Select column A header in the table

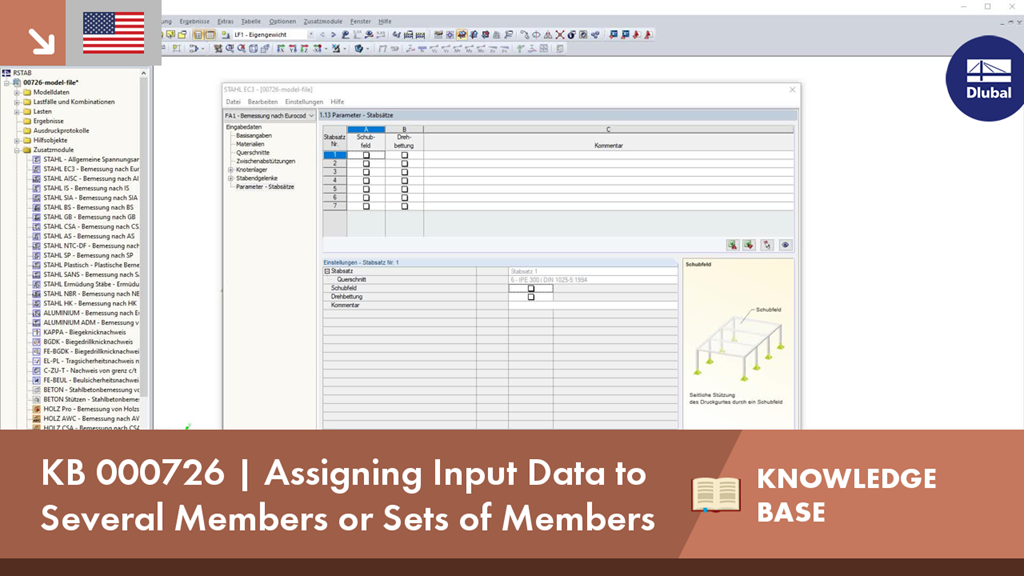pos(366,129)
